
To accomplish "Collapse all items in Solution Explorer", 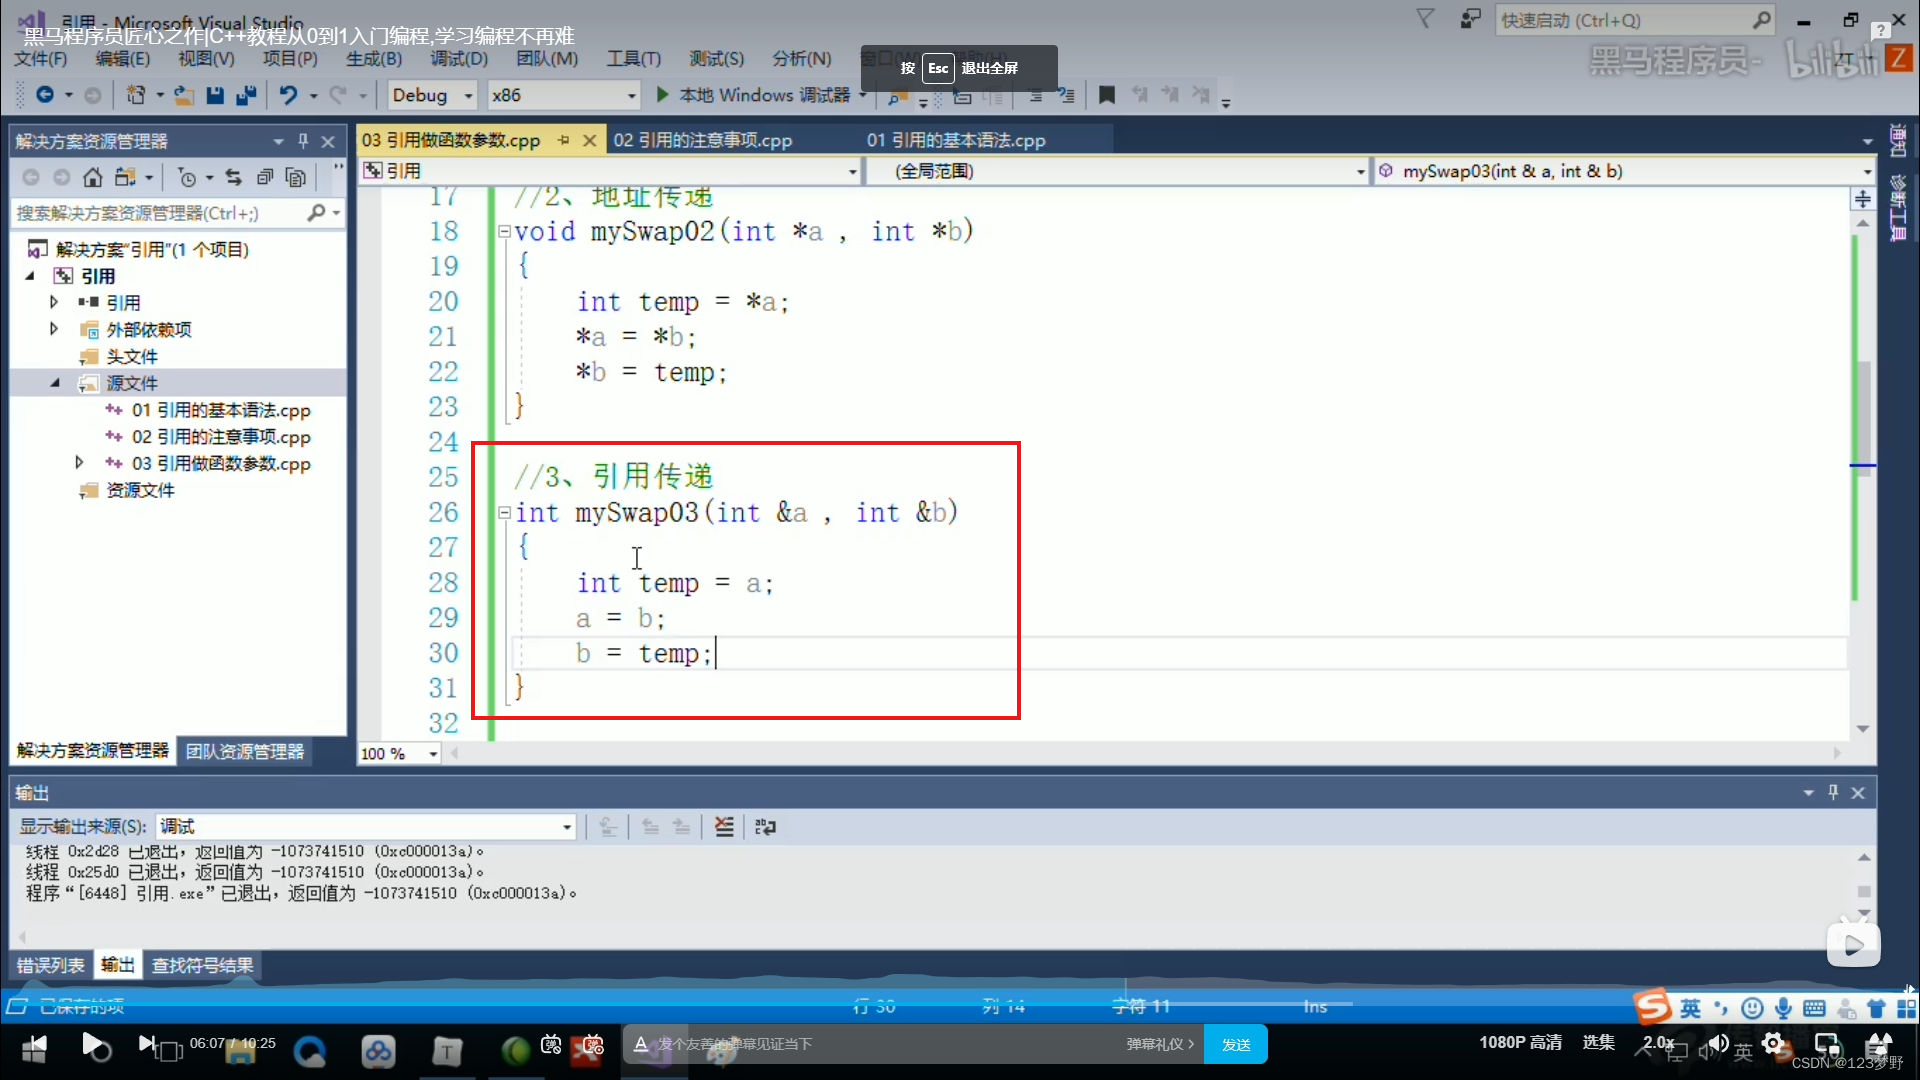I will pos(265,177).
